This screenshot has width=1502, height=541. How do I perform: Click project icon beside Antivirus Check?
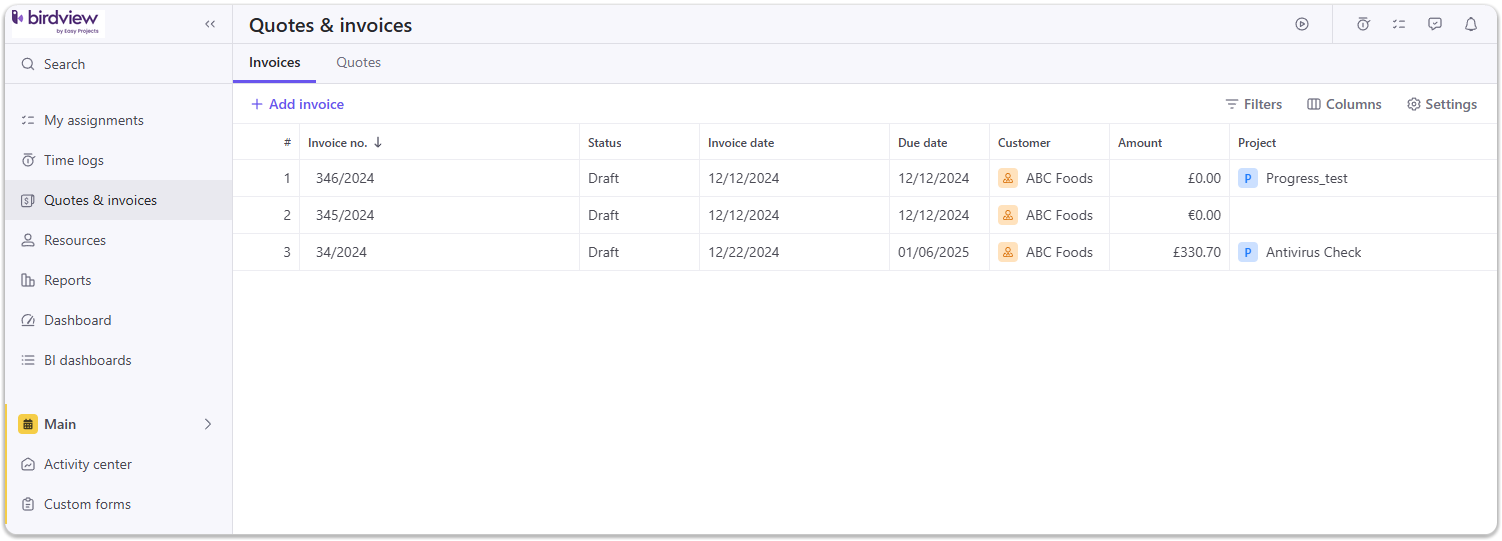tap(1248, 252)
